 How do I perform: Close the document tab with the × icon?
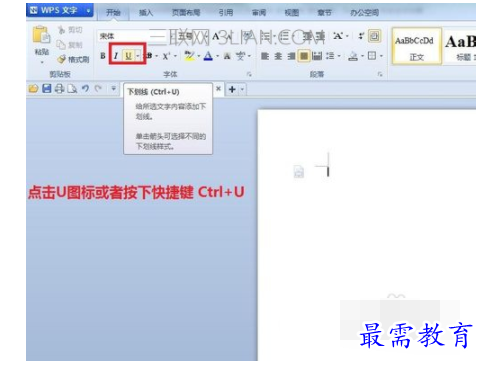coord(218,89)
